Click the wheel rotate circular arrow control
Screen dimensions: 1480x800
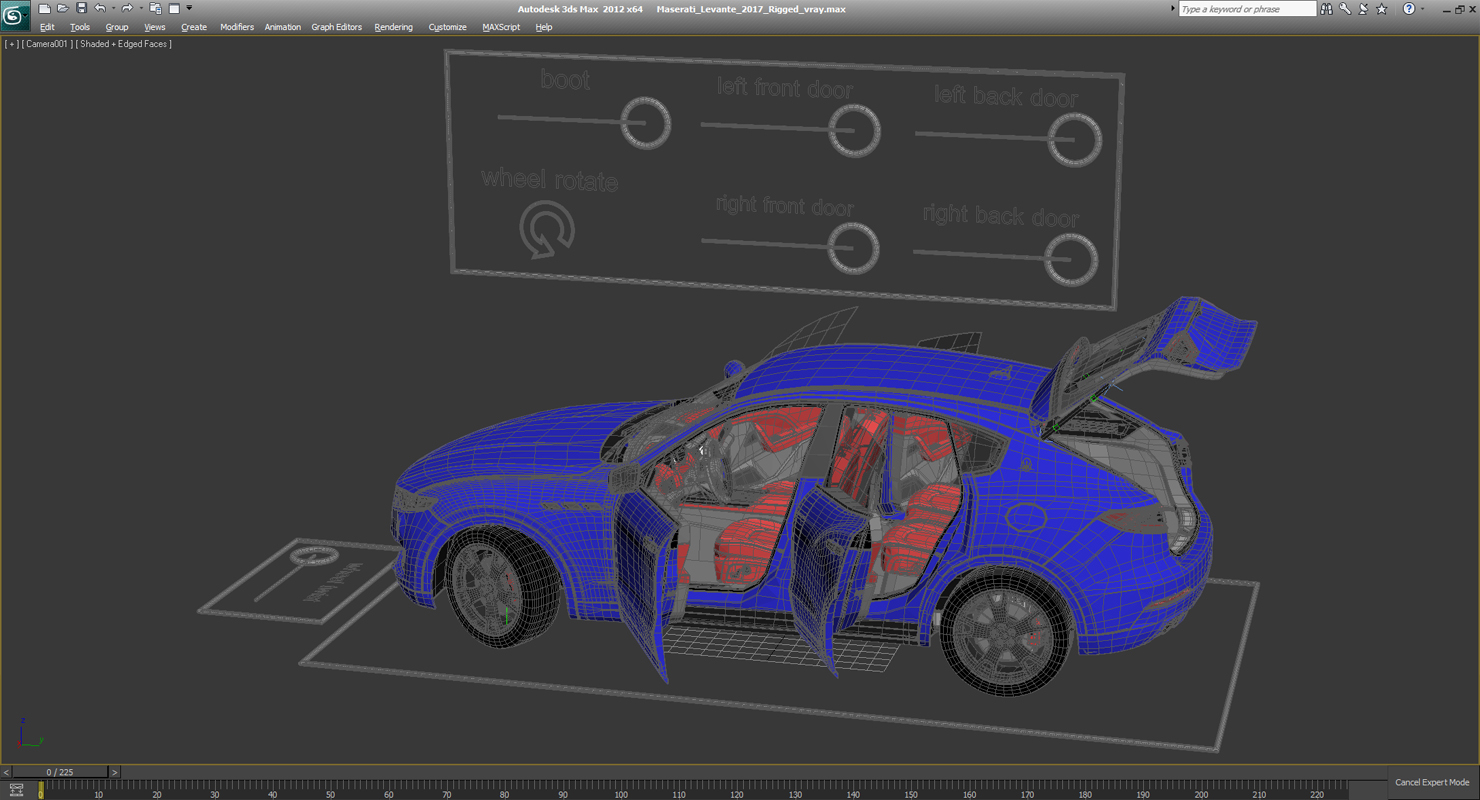click(547, 229)
